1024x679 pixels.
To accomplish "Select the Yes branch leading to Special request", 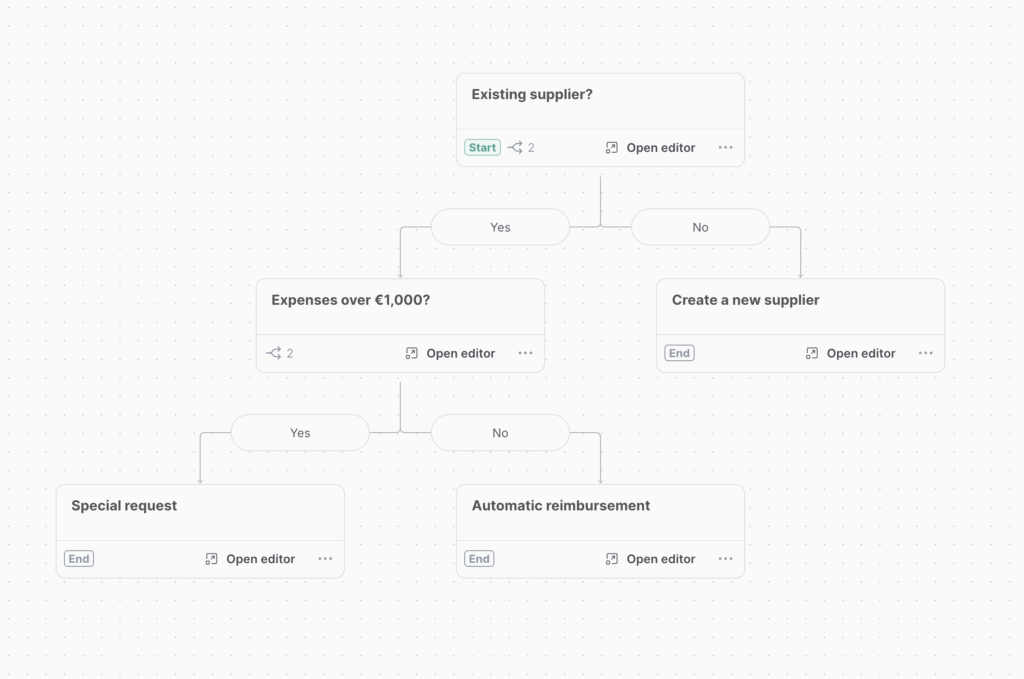I will [300, 433].
